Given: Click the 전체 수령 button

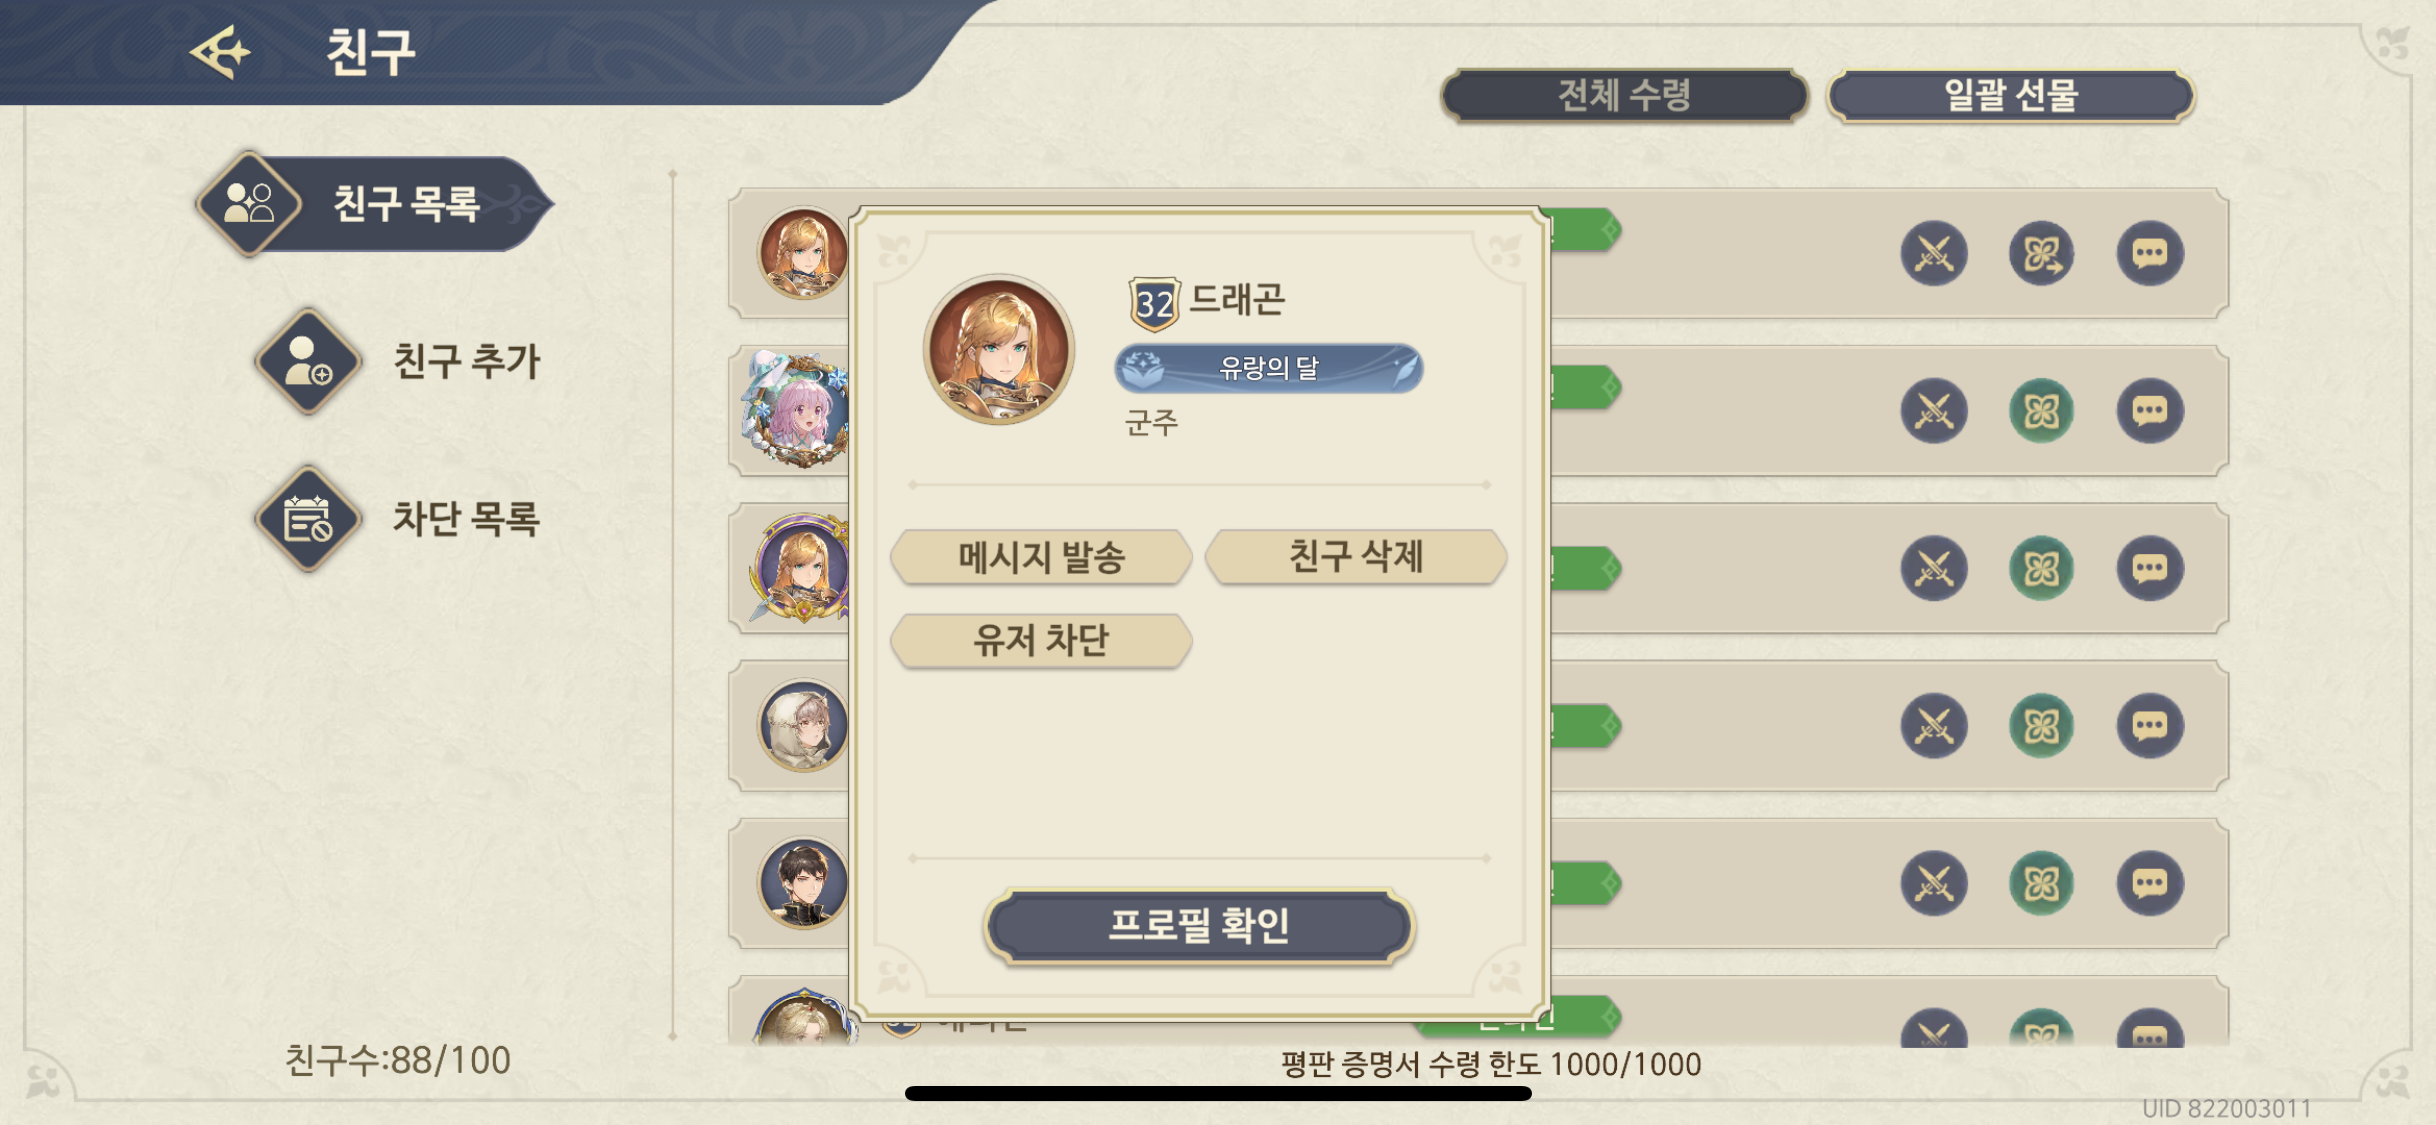Looking at the screenshot, I should (1624, 96).
